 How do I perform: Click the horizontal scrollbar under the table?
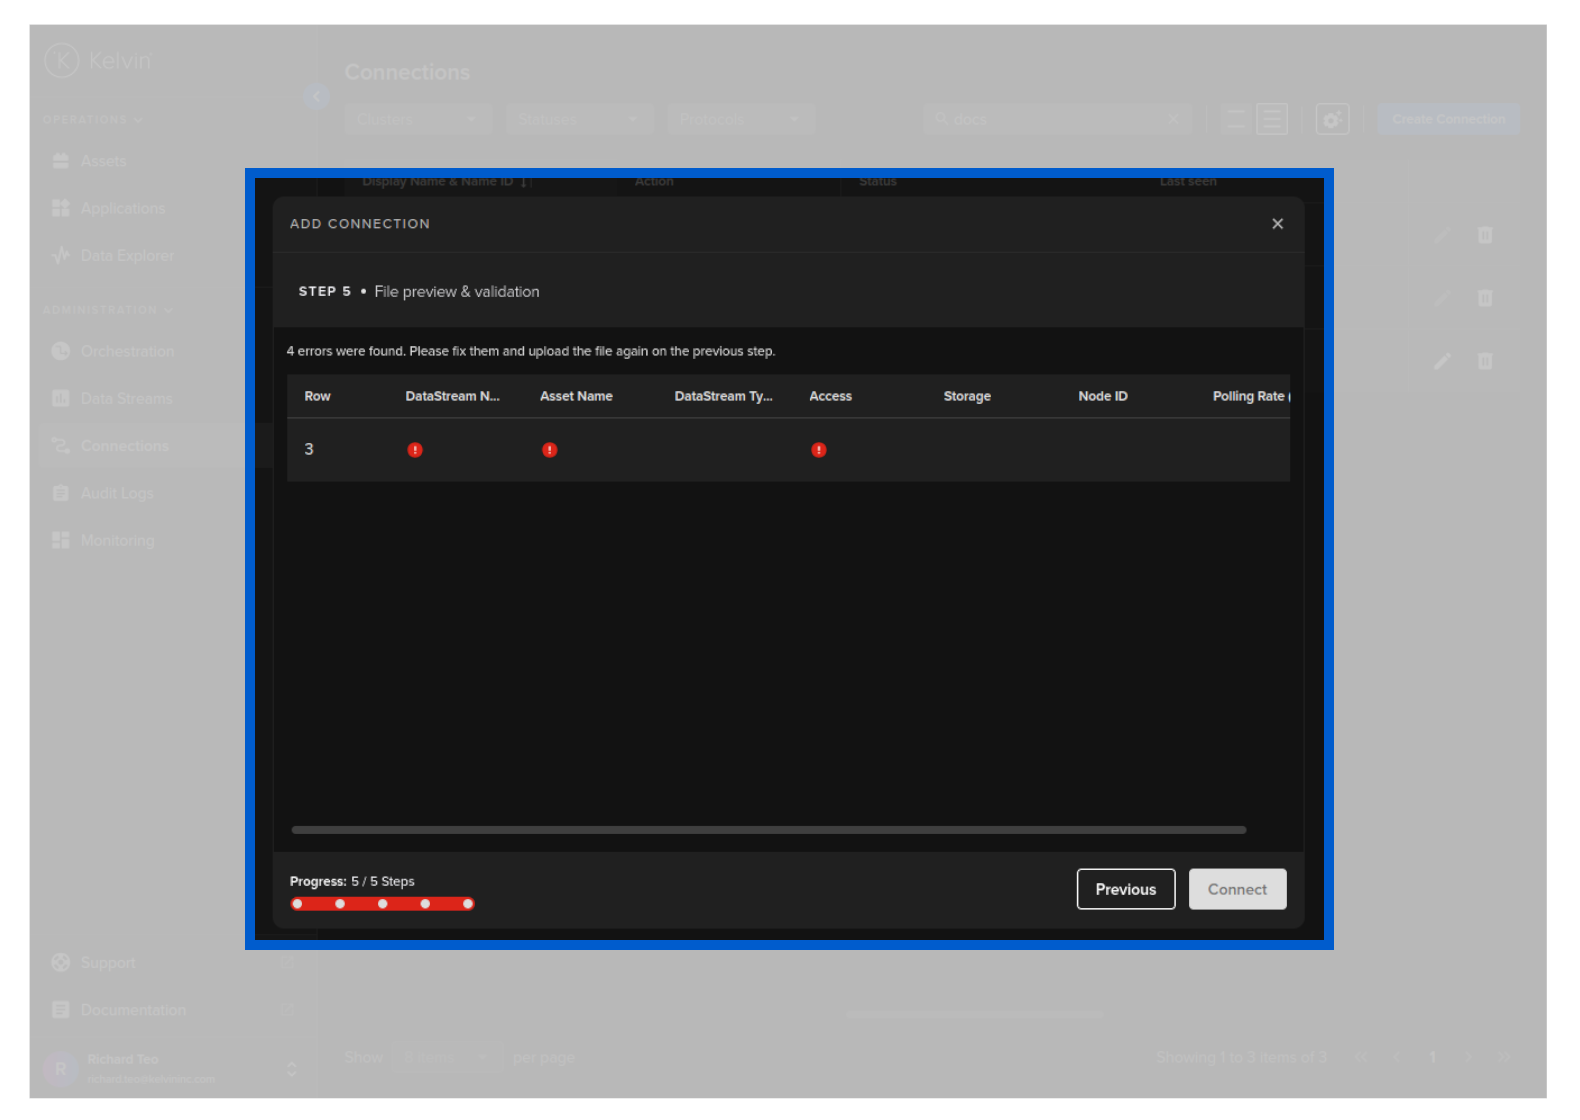[768, 830]
